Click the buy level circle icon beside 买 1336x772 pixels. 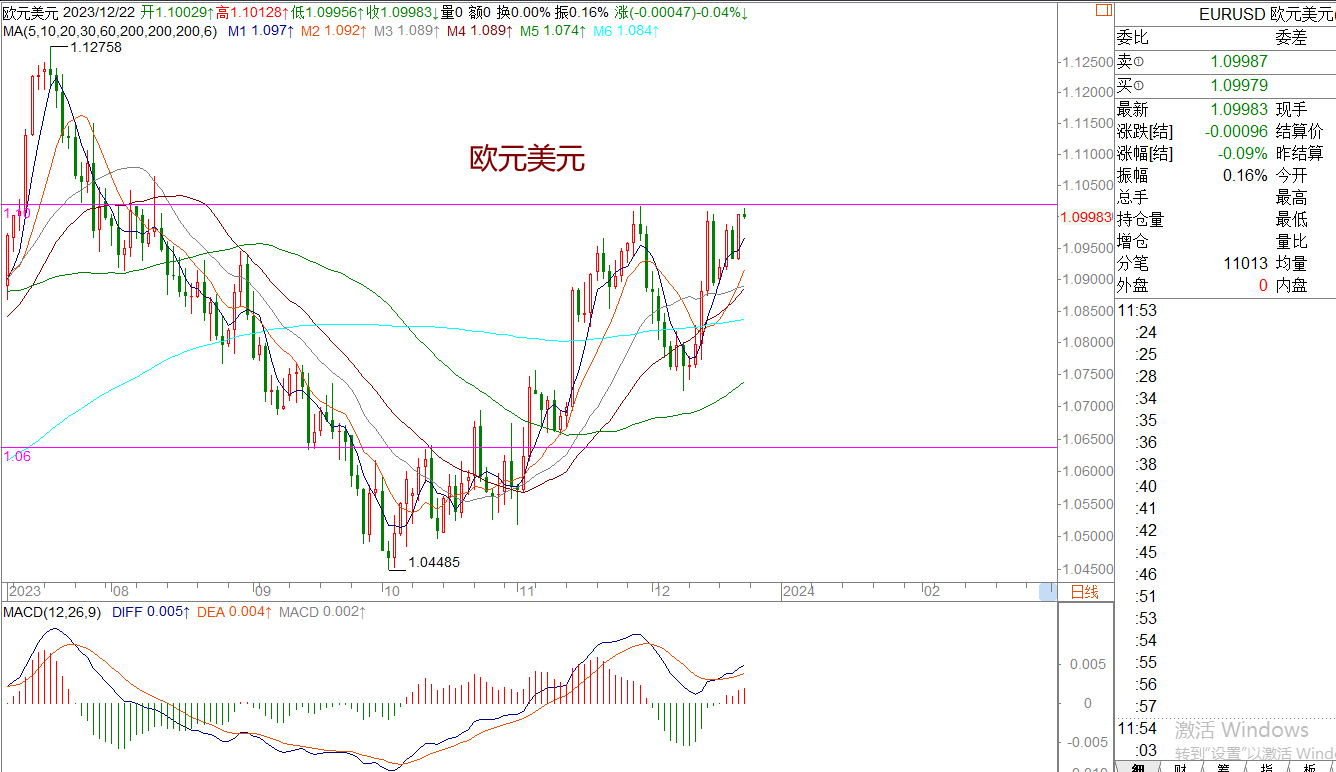1139,85
